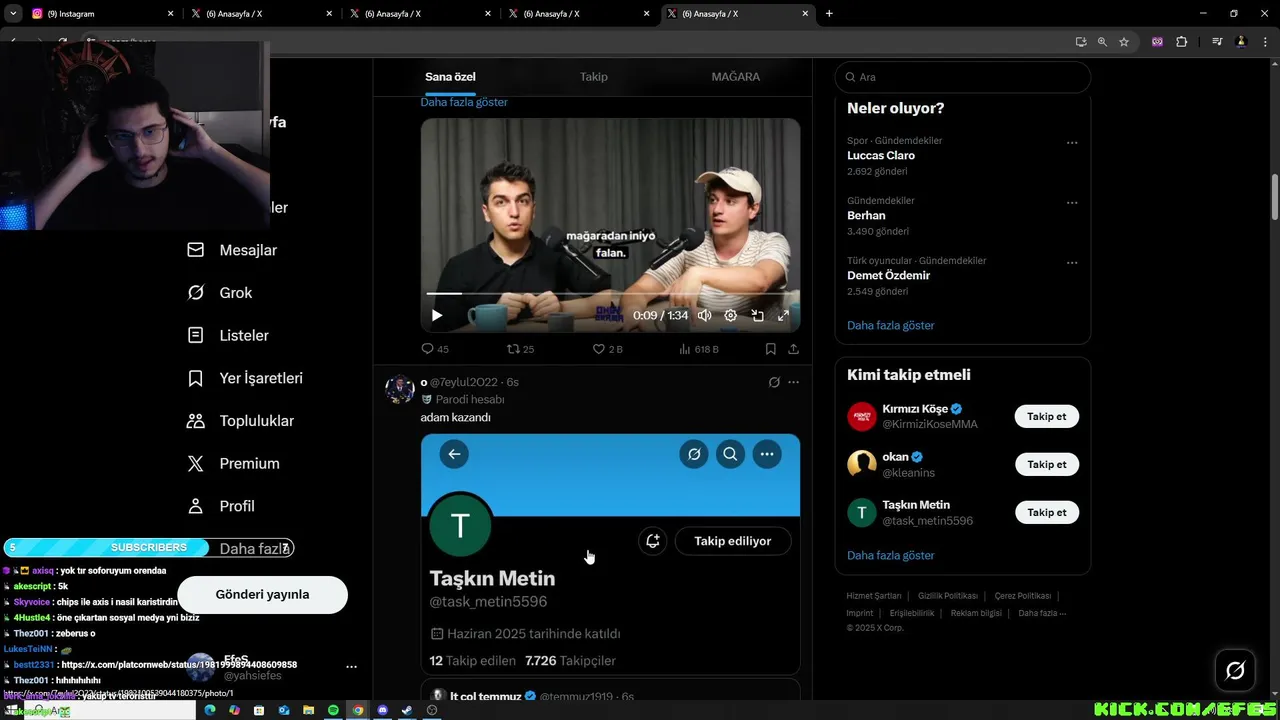The height and width of the screenshot is (720, 1280).
Task: Switch to the Takip timeline tab
Action: (594, 77)
